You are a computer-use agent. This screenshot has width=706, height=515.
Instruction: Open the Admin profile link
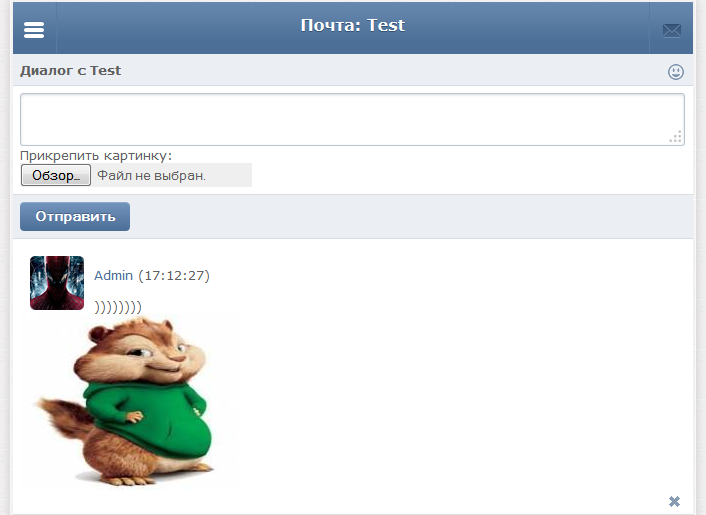113,275
